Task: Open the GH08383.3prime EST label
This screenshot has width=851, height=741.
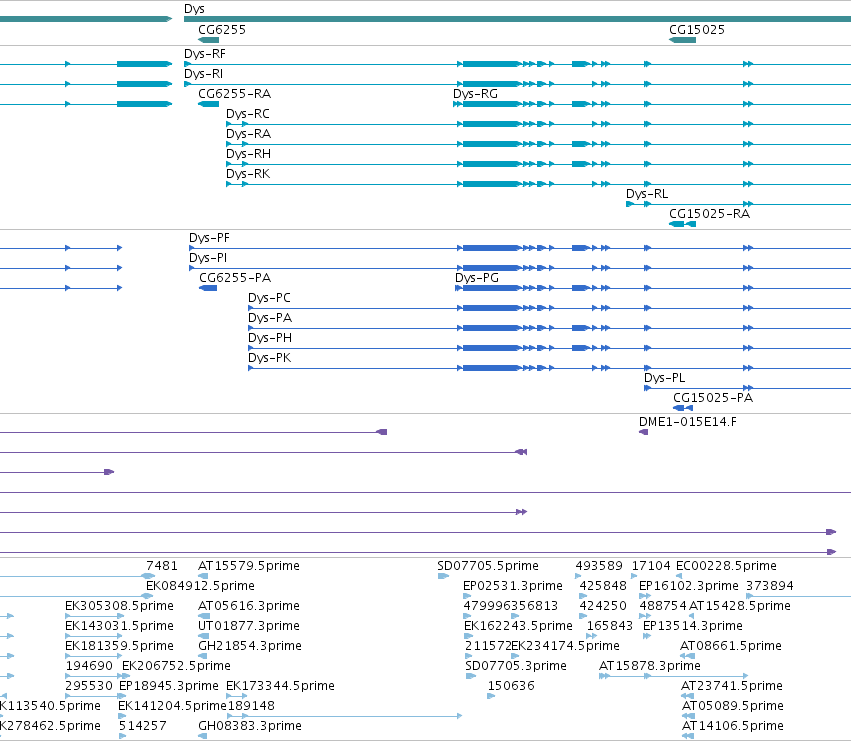Action: 250,727
